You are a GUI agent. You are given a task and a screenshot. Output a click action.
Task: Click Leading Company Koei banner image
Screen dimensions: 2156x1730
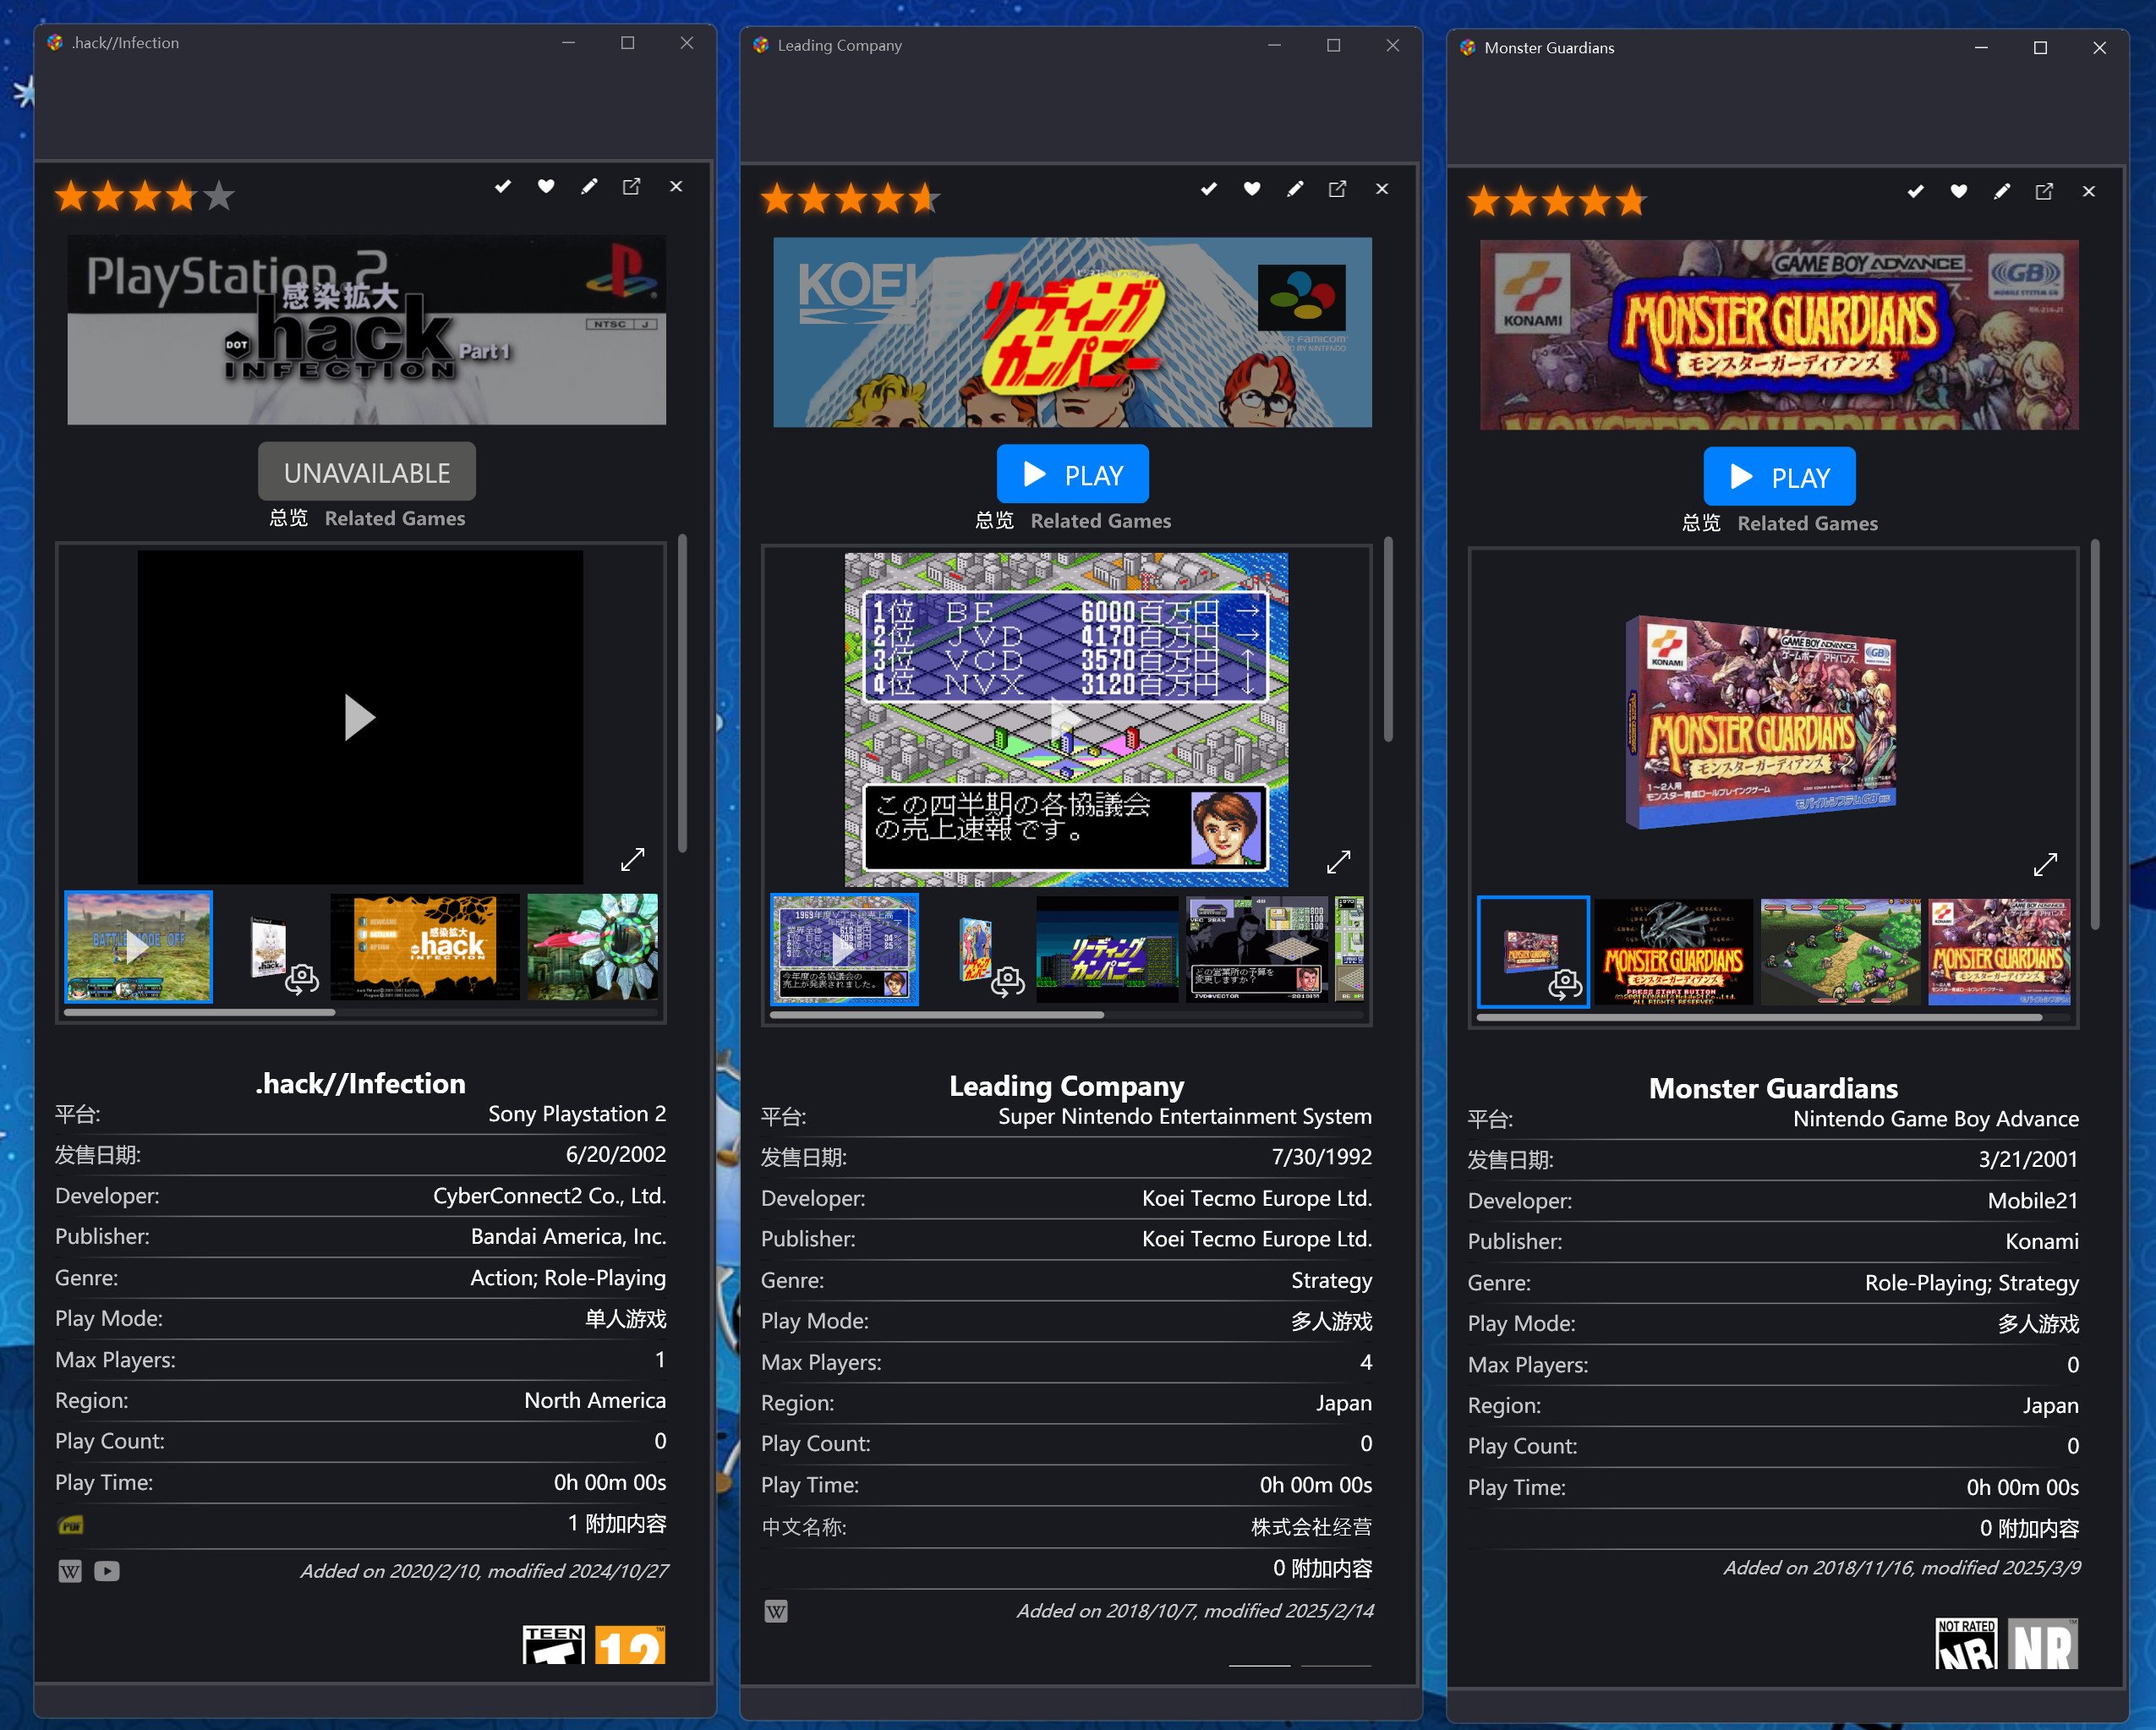point(1073,333)
